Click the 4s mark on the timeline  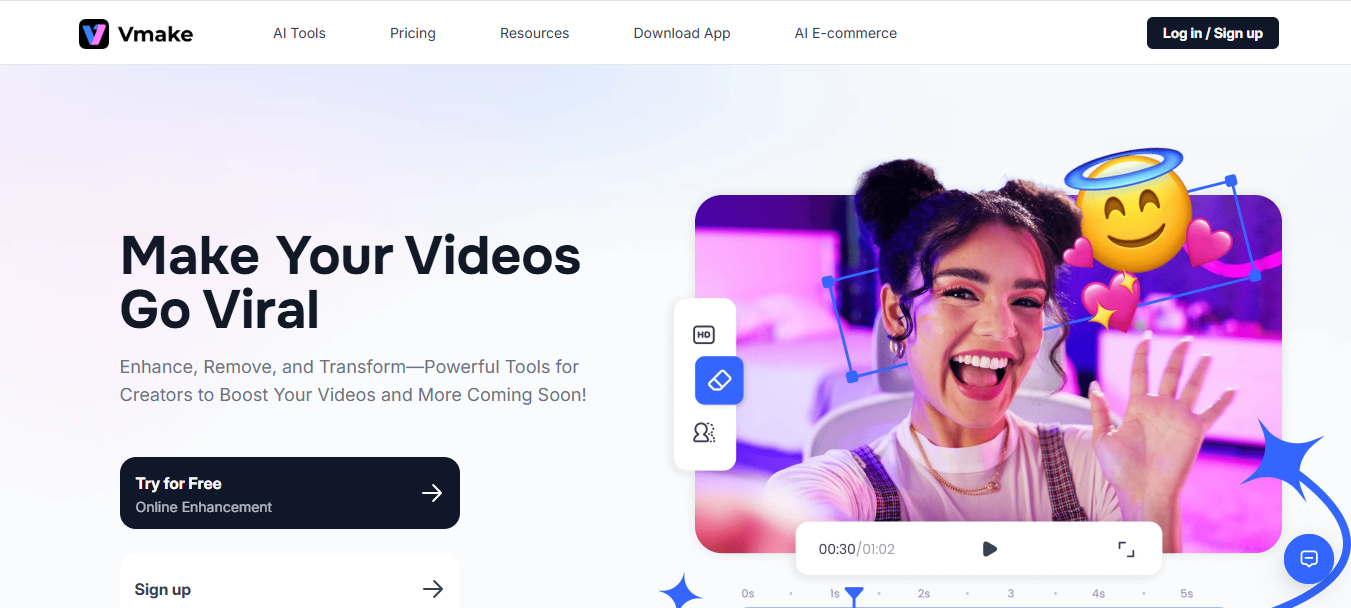1098,594
